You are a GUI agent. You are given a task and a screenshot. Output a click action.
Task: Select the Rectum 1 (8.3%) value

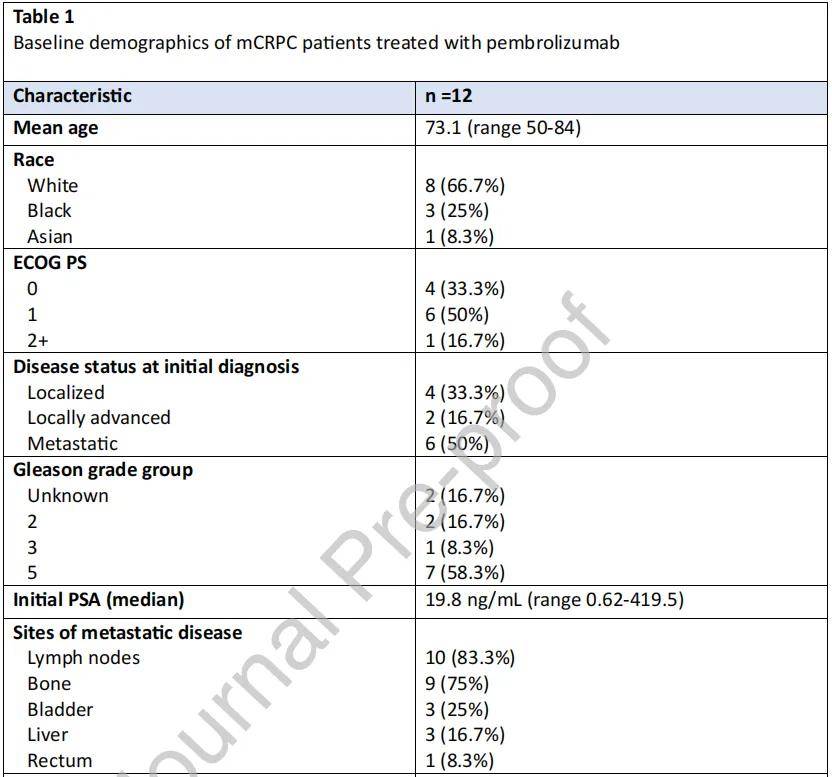(x=459, y=761)
